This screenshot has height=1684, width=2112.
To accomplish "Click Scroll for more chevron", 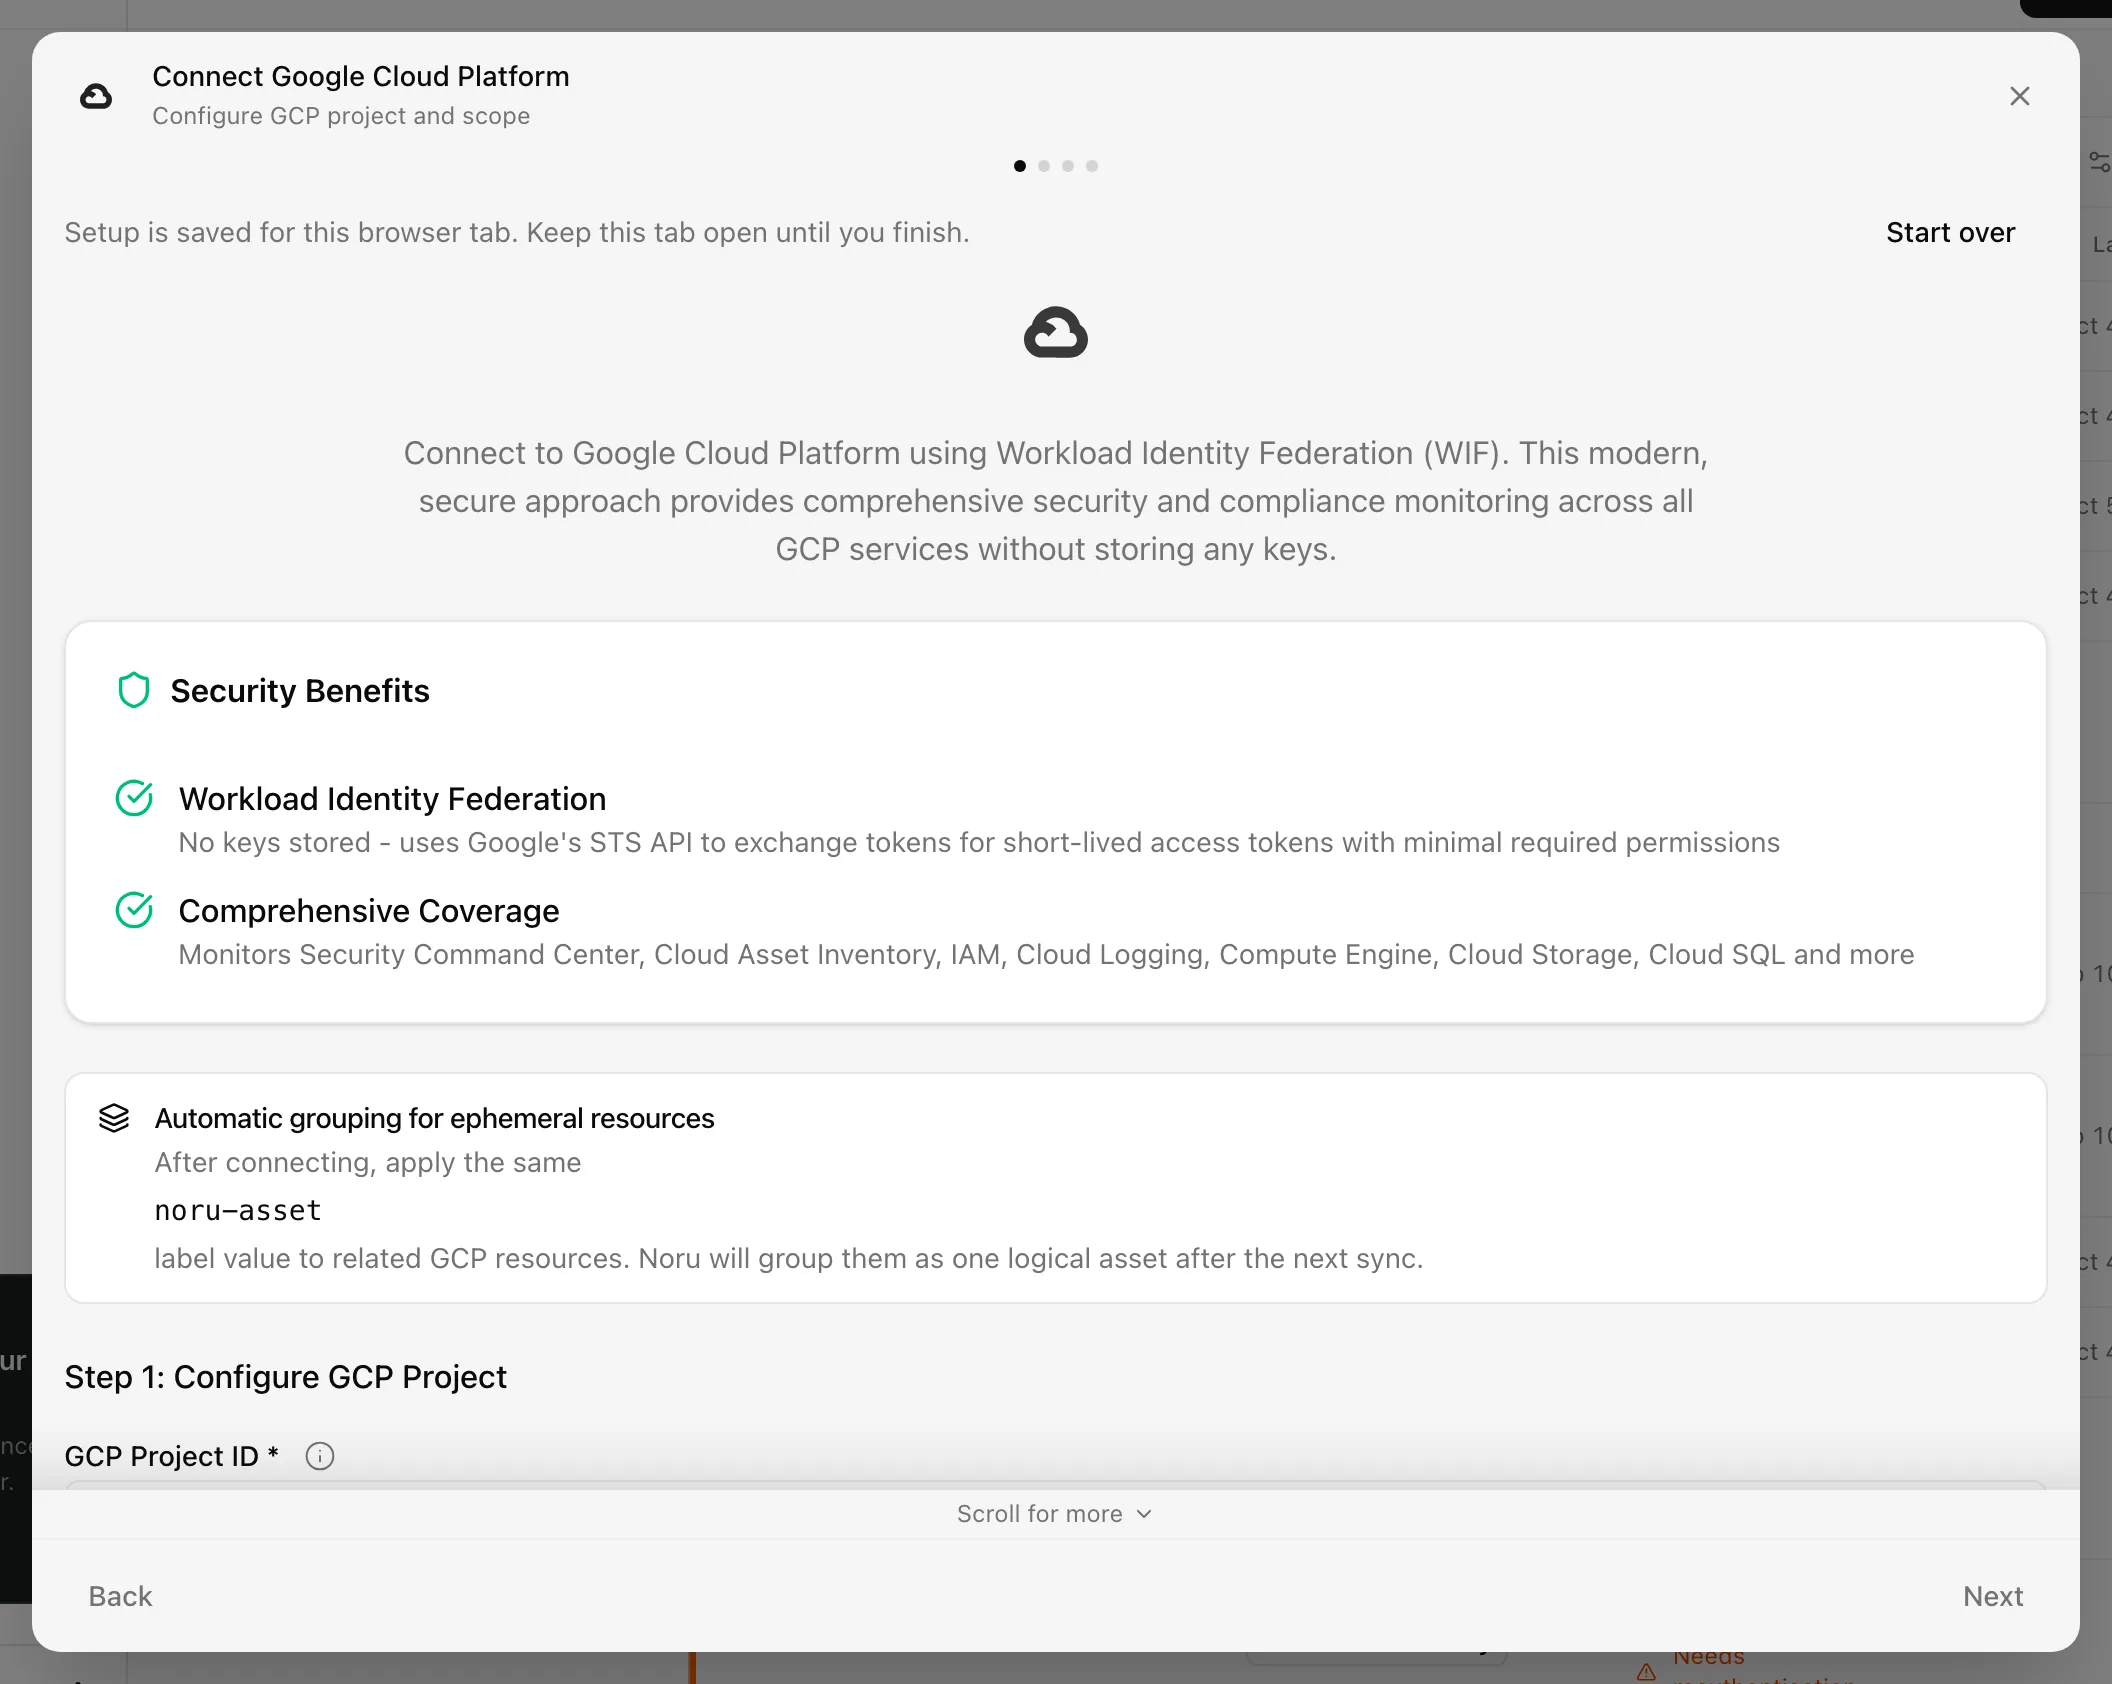I will [1144, 1514].
